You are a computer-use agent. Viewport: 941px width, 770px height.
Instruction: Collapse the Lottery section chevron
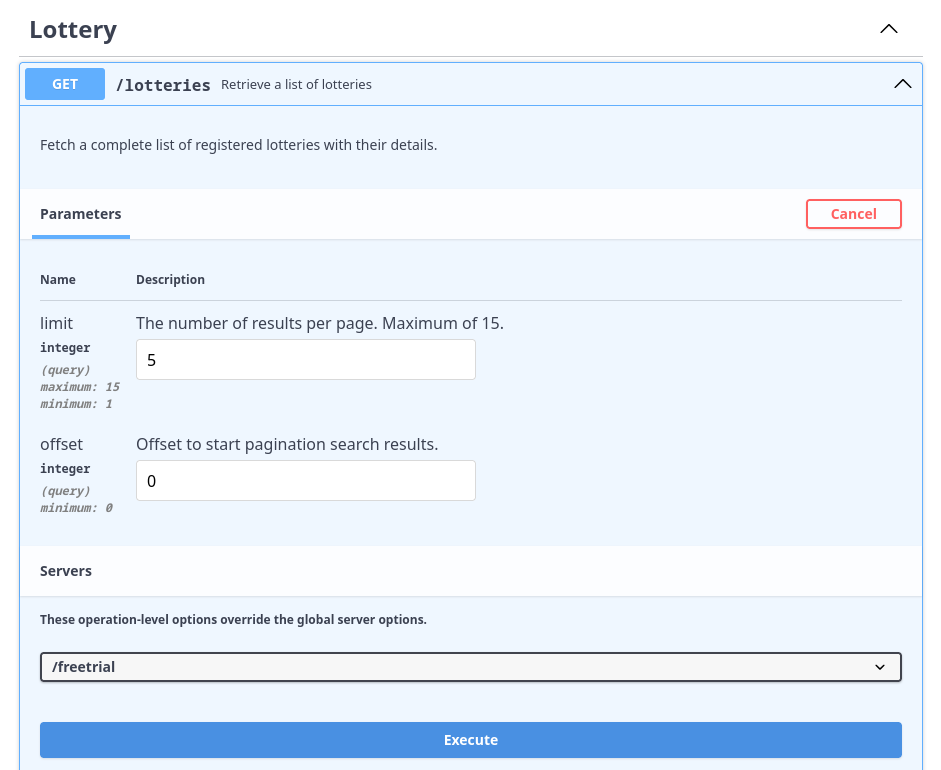(889, 29)
